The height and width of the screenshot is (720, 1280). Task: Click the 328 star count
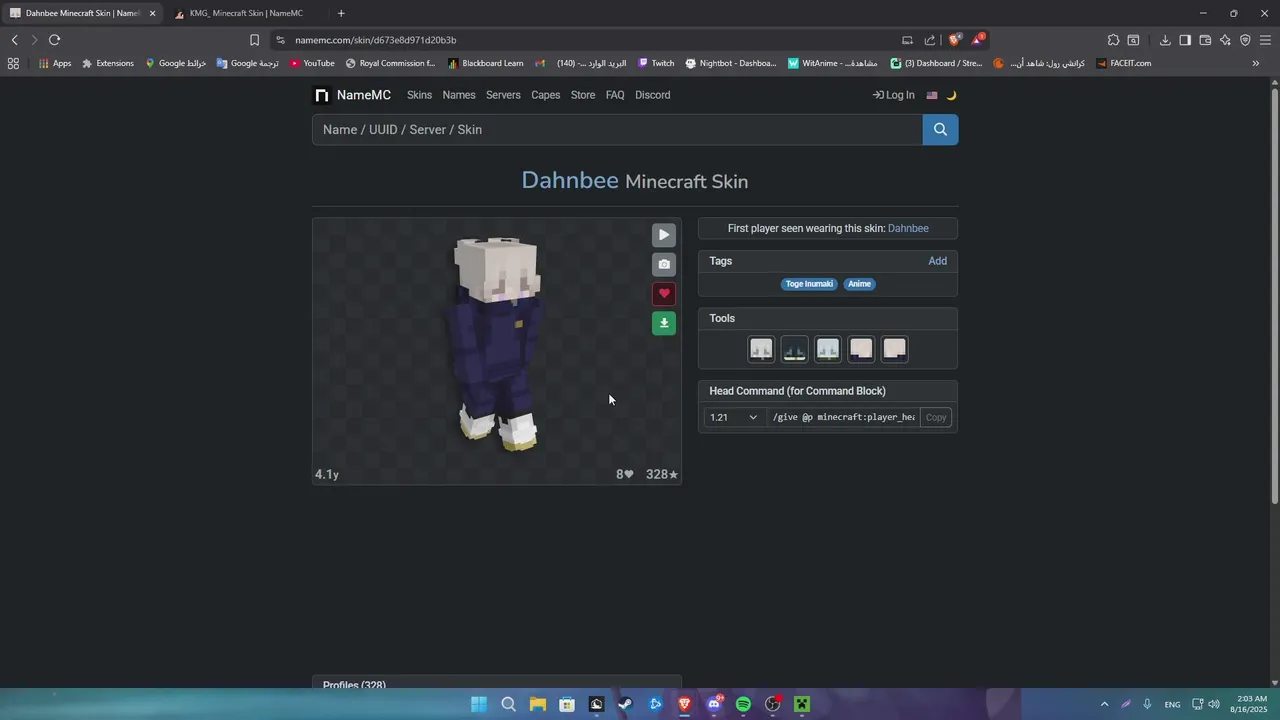(x=662, y=474)
